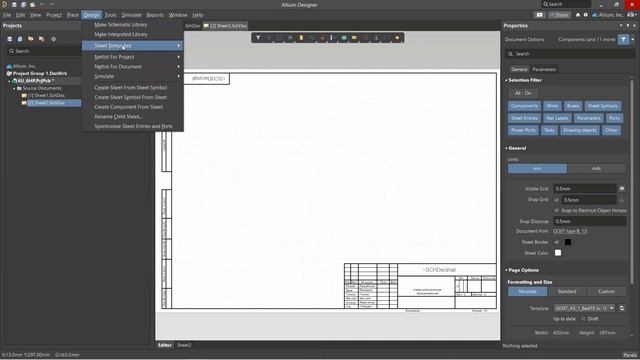Click the save icon in Projects panel toolbar
The image size is (640, 360).
pos(10,39)
